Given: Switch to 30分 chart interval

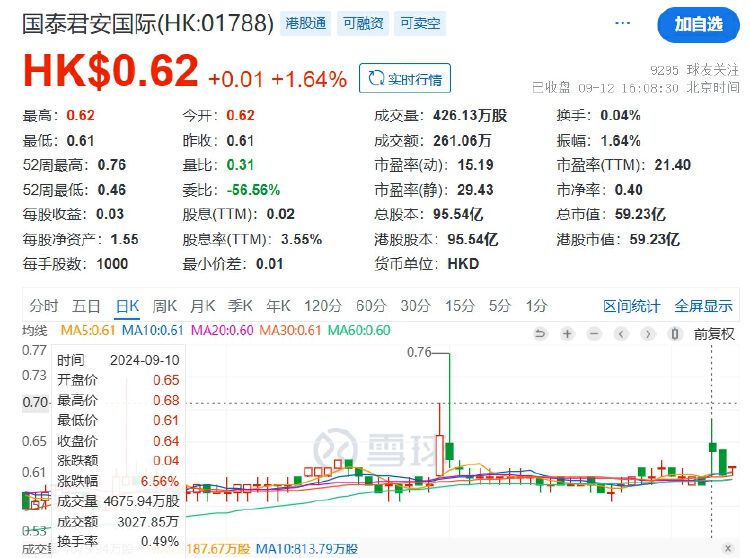Looking at the screenshot, I should click(415, 306).
